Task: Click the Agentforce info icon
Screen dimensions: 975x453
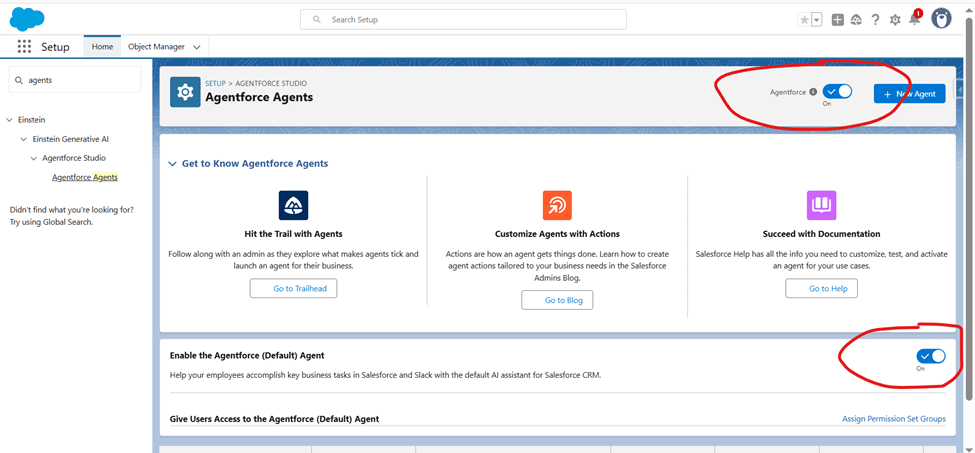Action: [813, 92]
